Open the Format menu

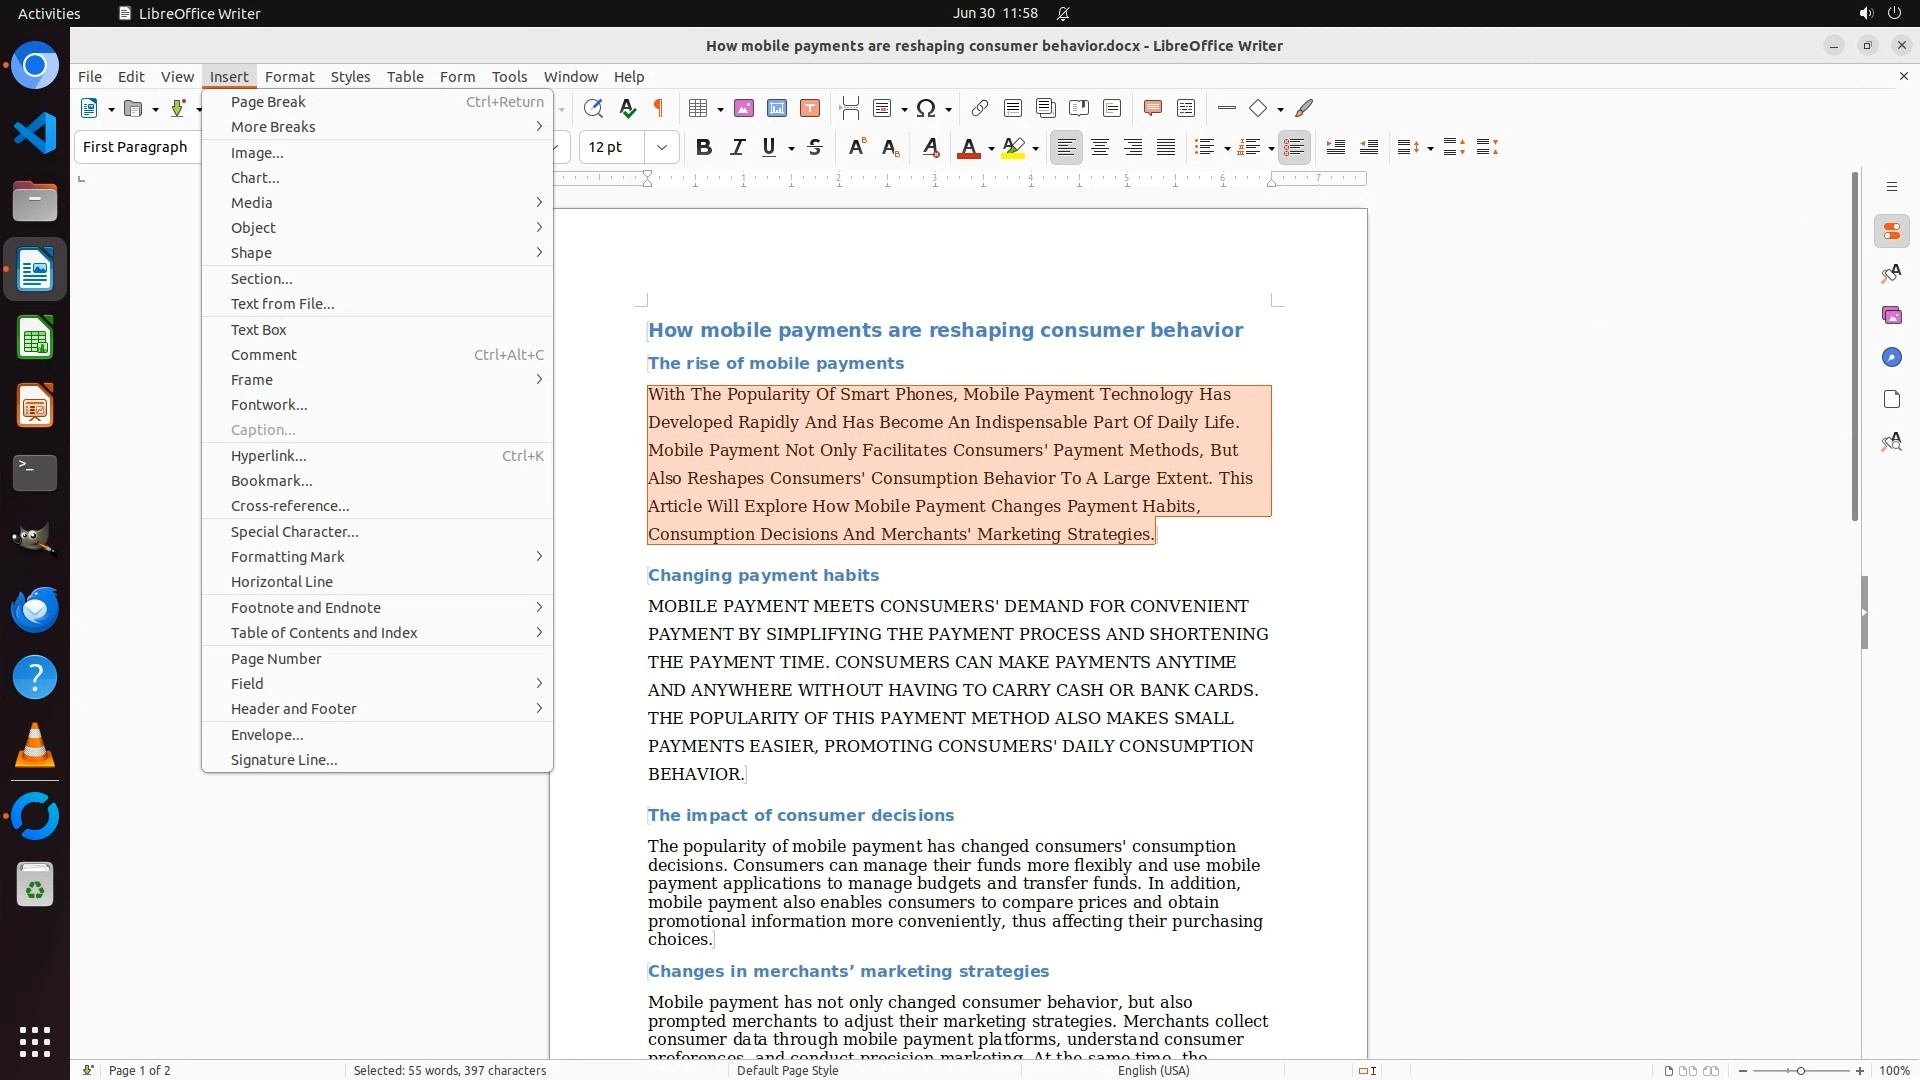(x=289, y=76)
